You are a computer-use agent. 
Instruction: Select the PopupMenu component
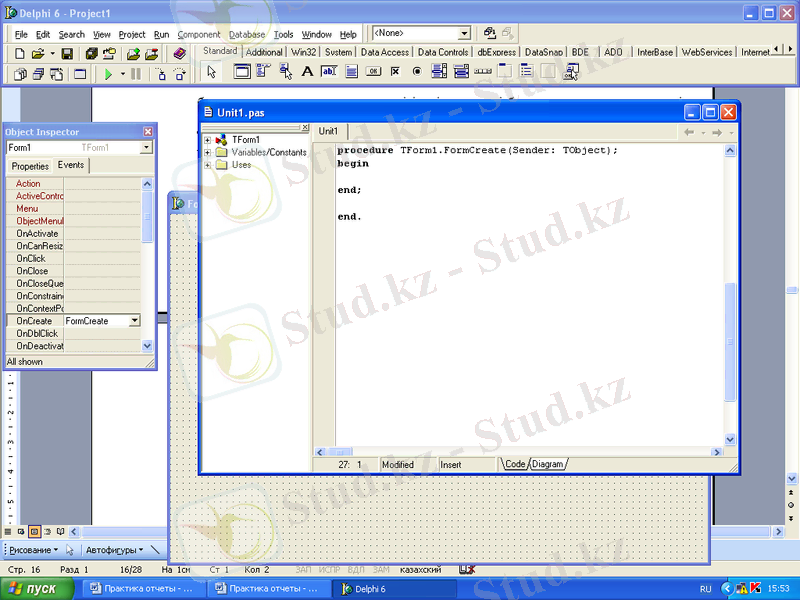click(x=286, y=71)
